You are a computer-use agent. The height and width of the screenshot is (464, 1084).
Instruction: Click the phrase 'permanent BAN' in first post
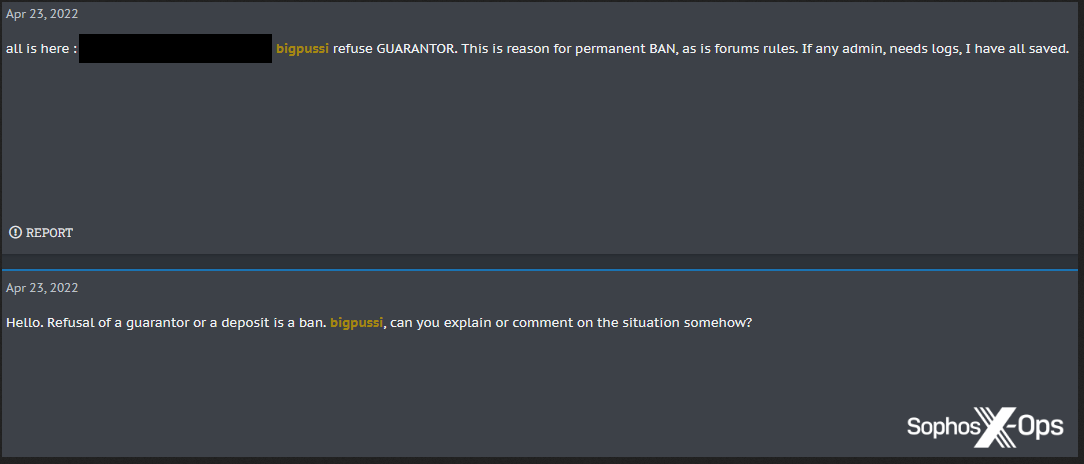(x=623, y=49)
